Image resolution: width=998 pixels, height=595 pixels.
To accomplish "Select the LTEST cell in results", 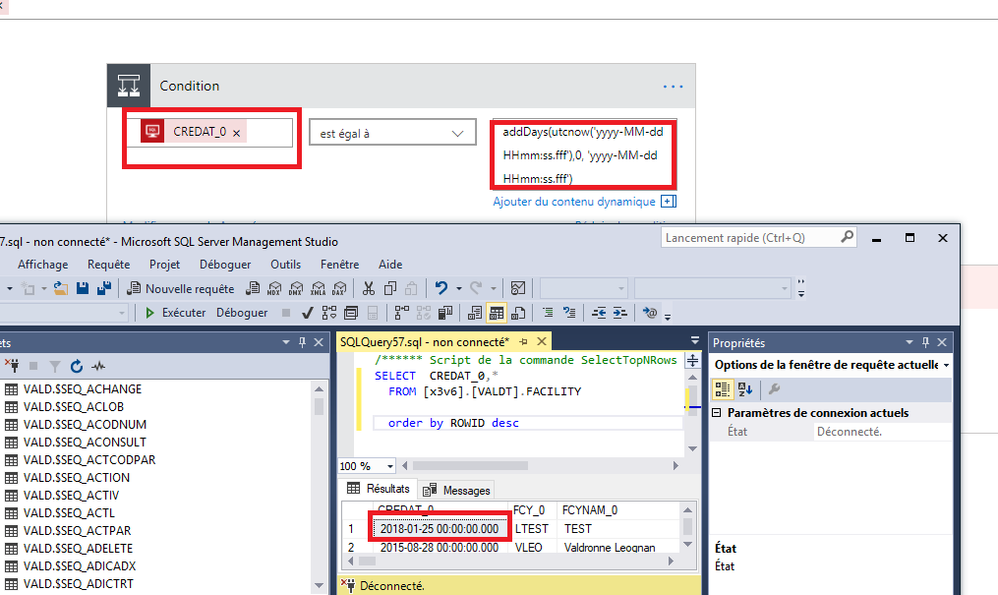I will [531, 529].
